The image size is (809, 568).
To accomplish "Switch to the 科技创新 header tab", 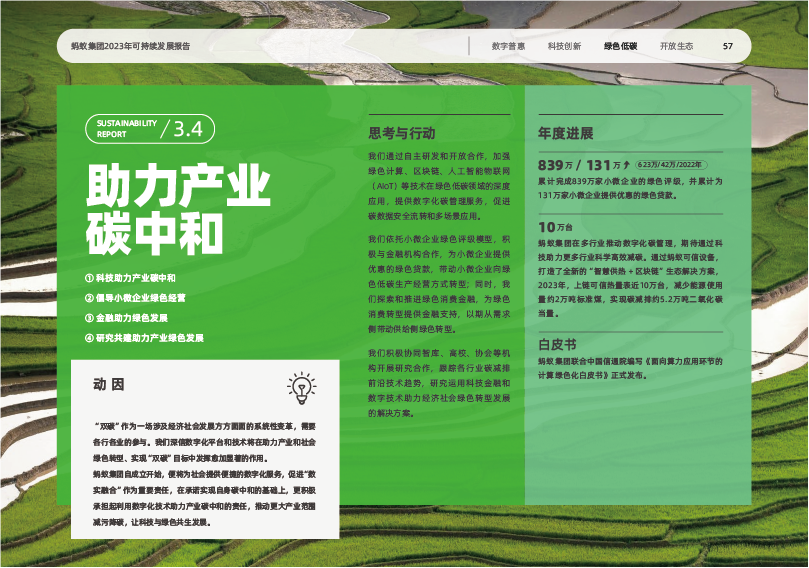I will 564,46.
